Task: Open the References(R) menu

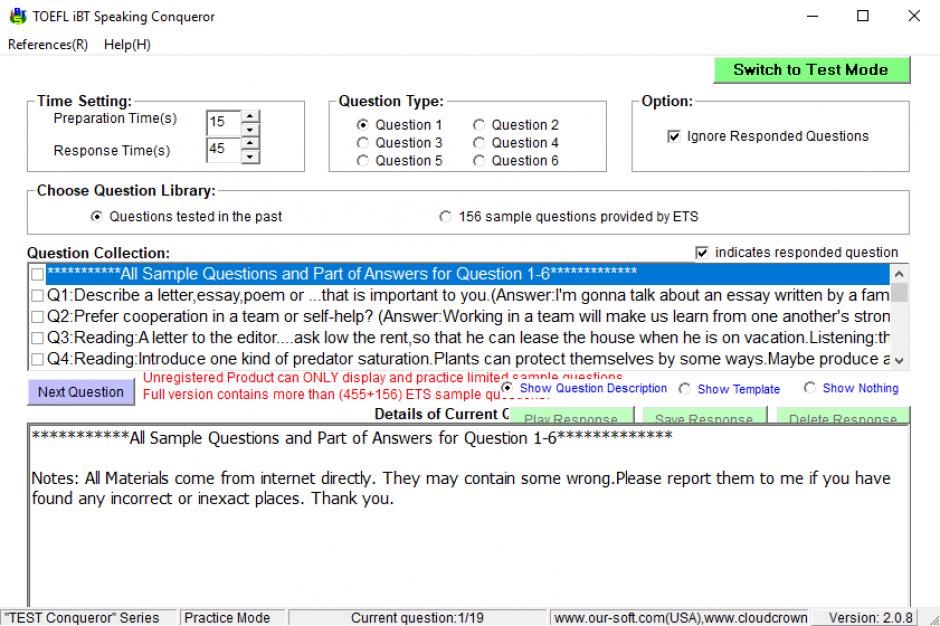Action: click(x=48, y=44)
